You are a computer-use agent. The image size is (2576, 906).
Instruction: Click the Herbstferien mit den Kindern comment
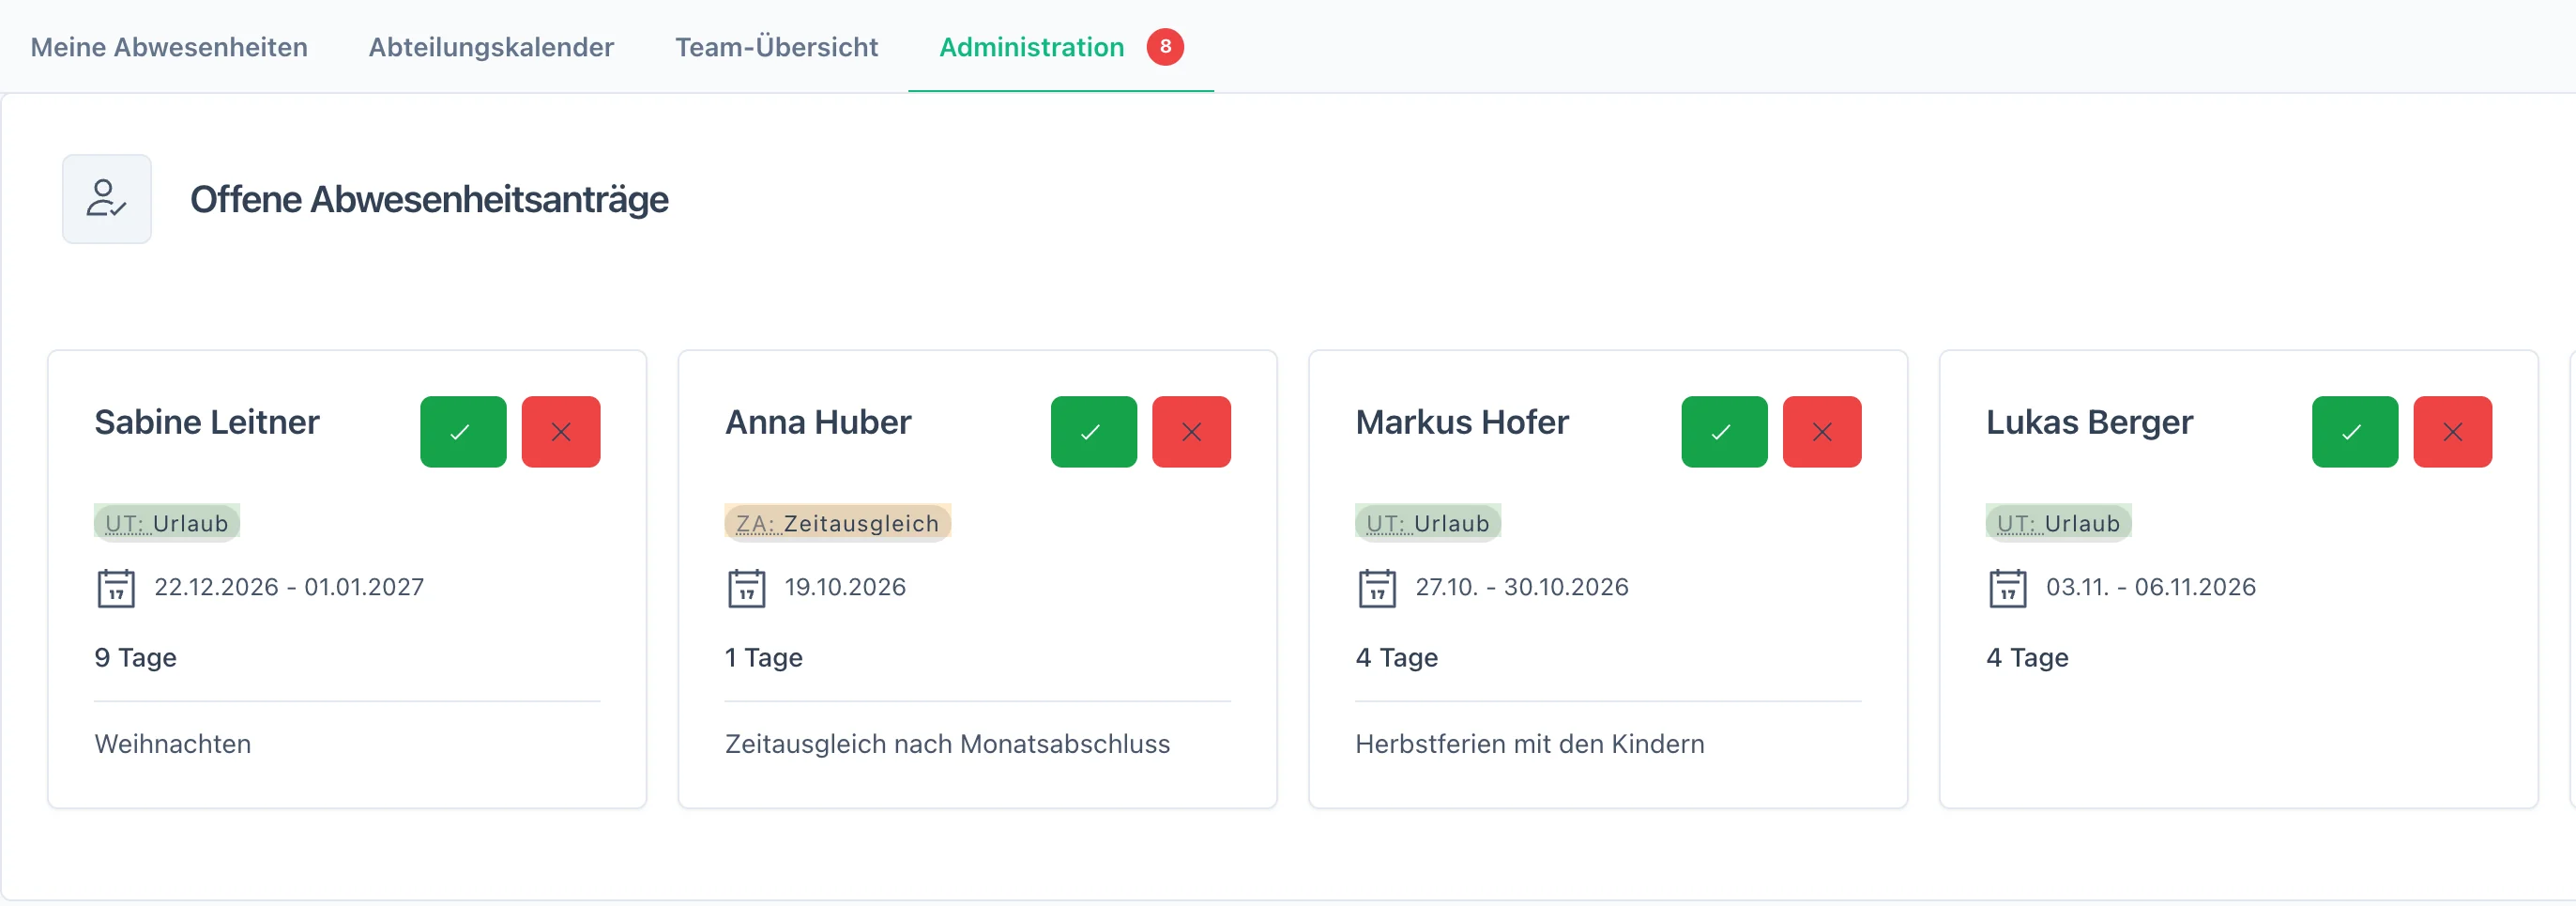[1530, 744]
